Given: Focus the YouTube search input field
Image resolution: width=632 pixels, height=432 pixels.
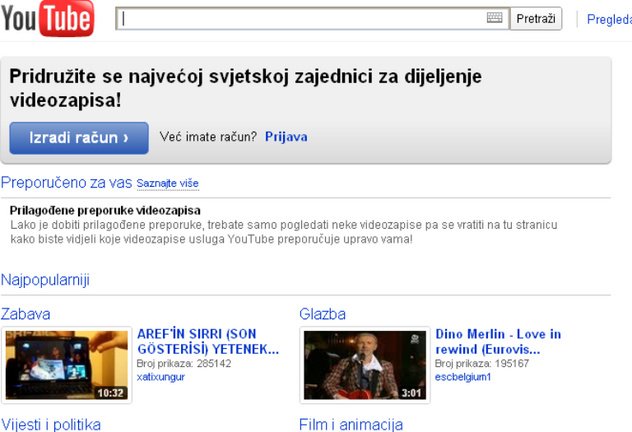Looking at the screenshot, I should click(312, 19).
